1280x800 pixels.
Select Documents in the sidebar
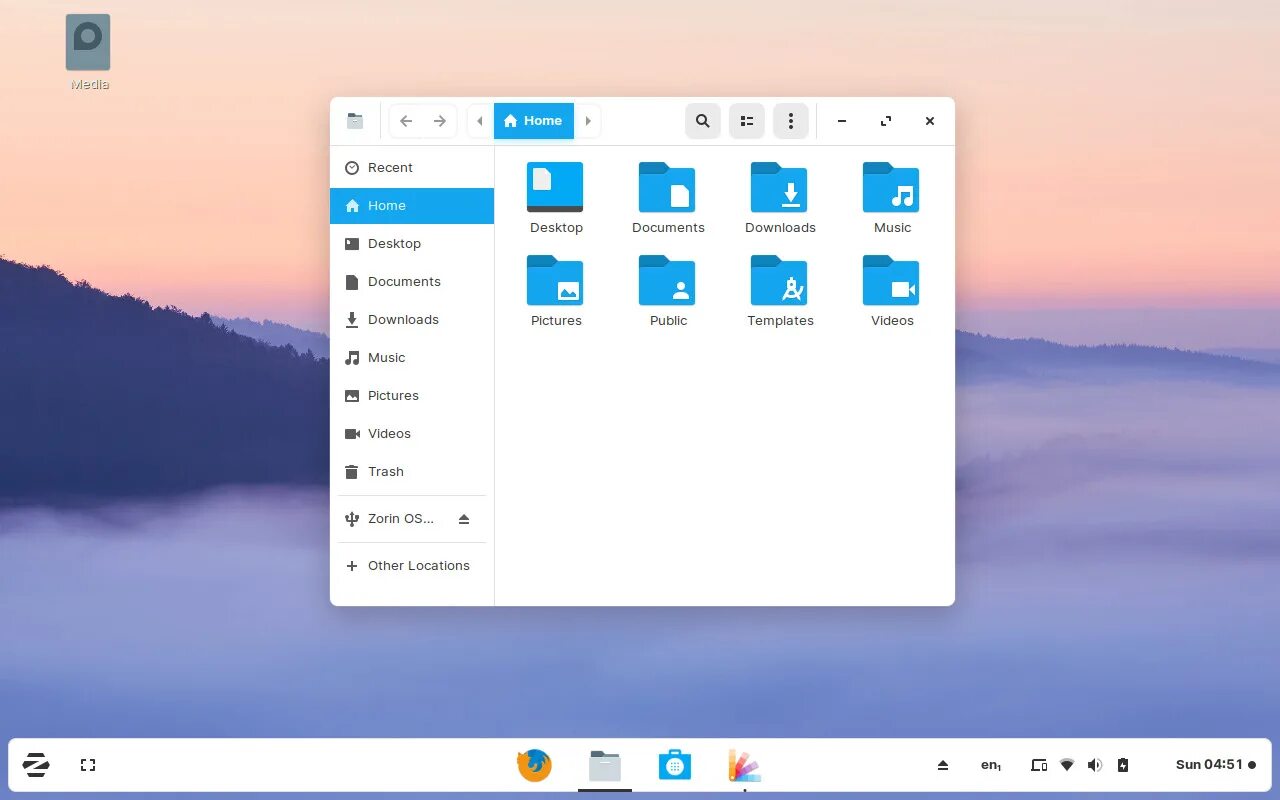(x=412, y=282)
